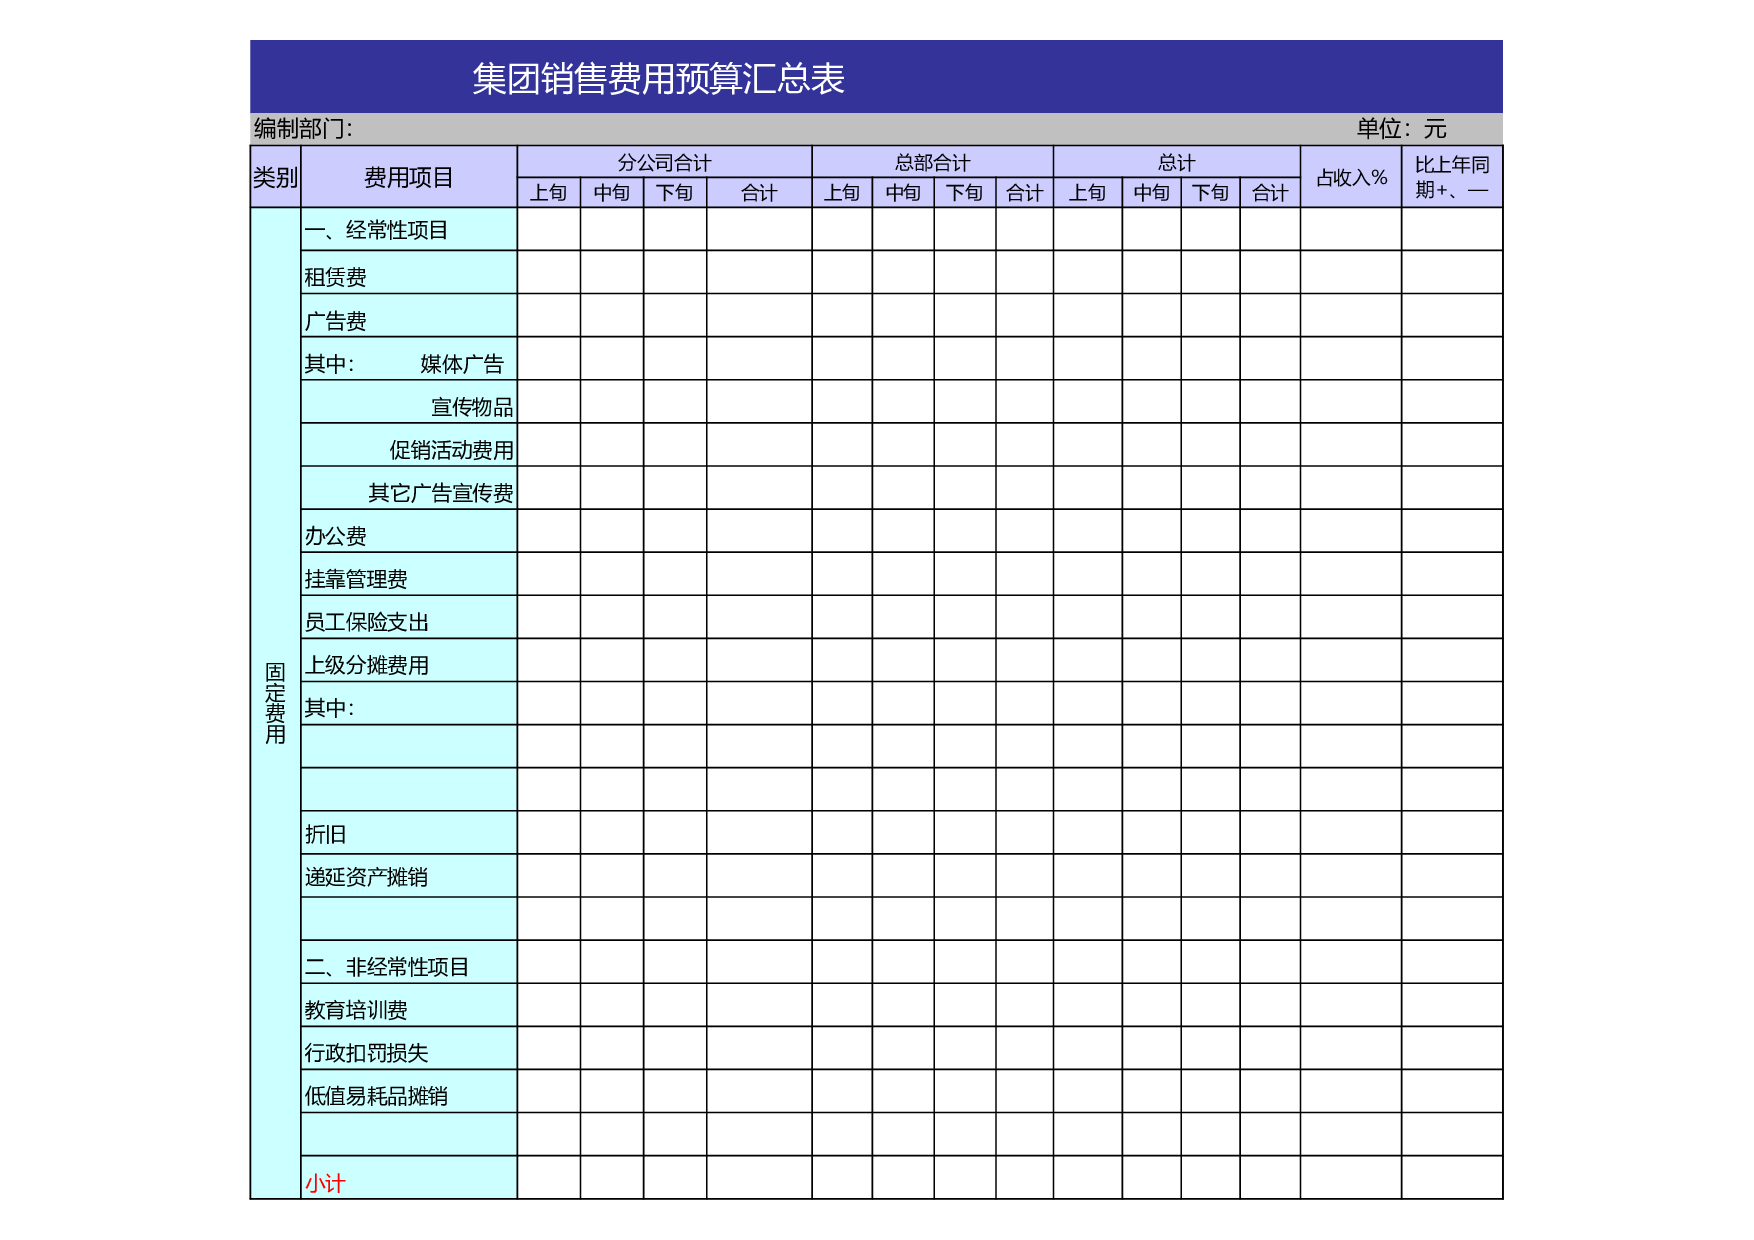The width and height of the screenshot is (1754, 1240).
Task: Select the 租赁费 row label
Action: pos(335,277)
